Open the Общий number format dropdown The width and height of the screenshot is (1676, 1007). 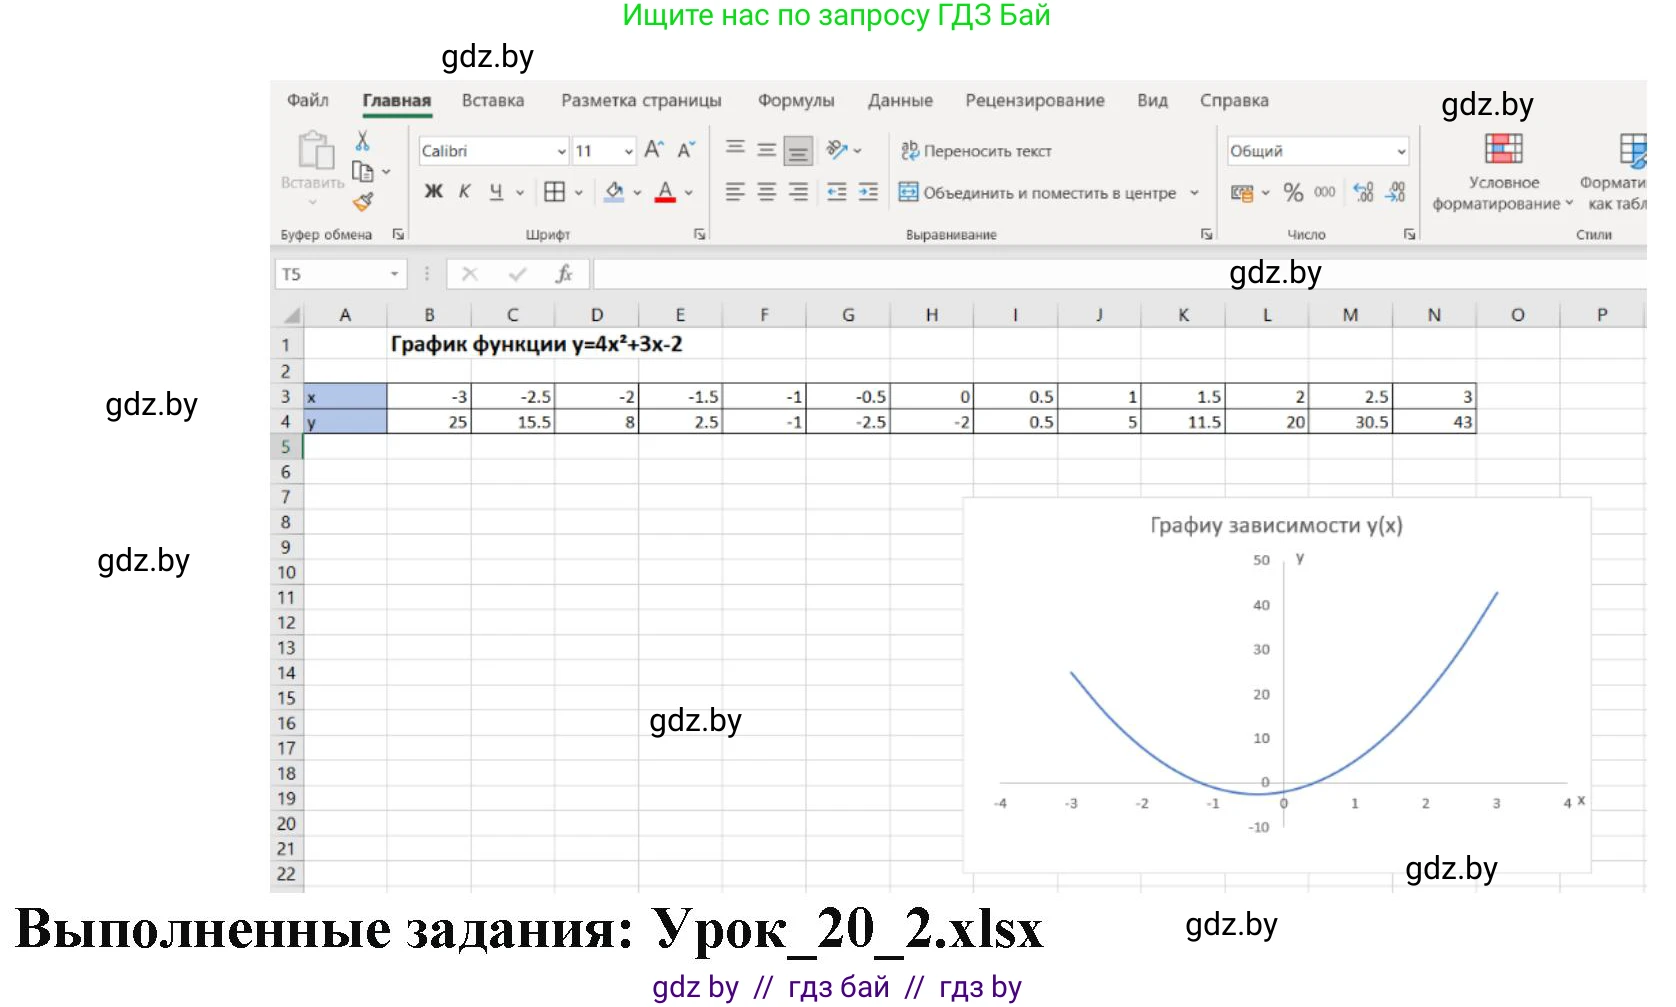click(x=1402, y=151)
